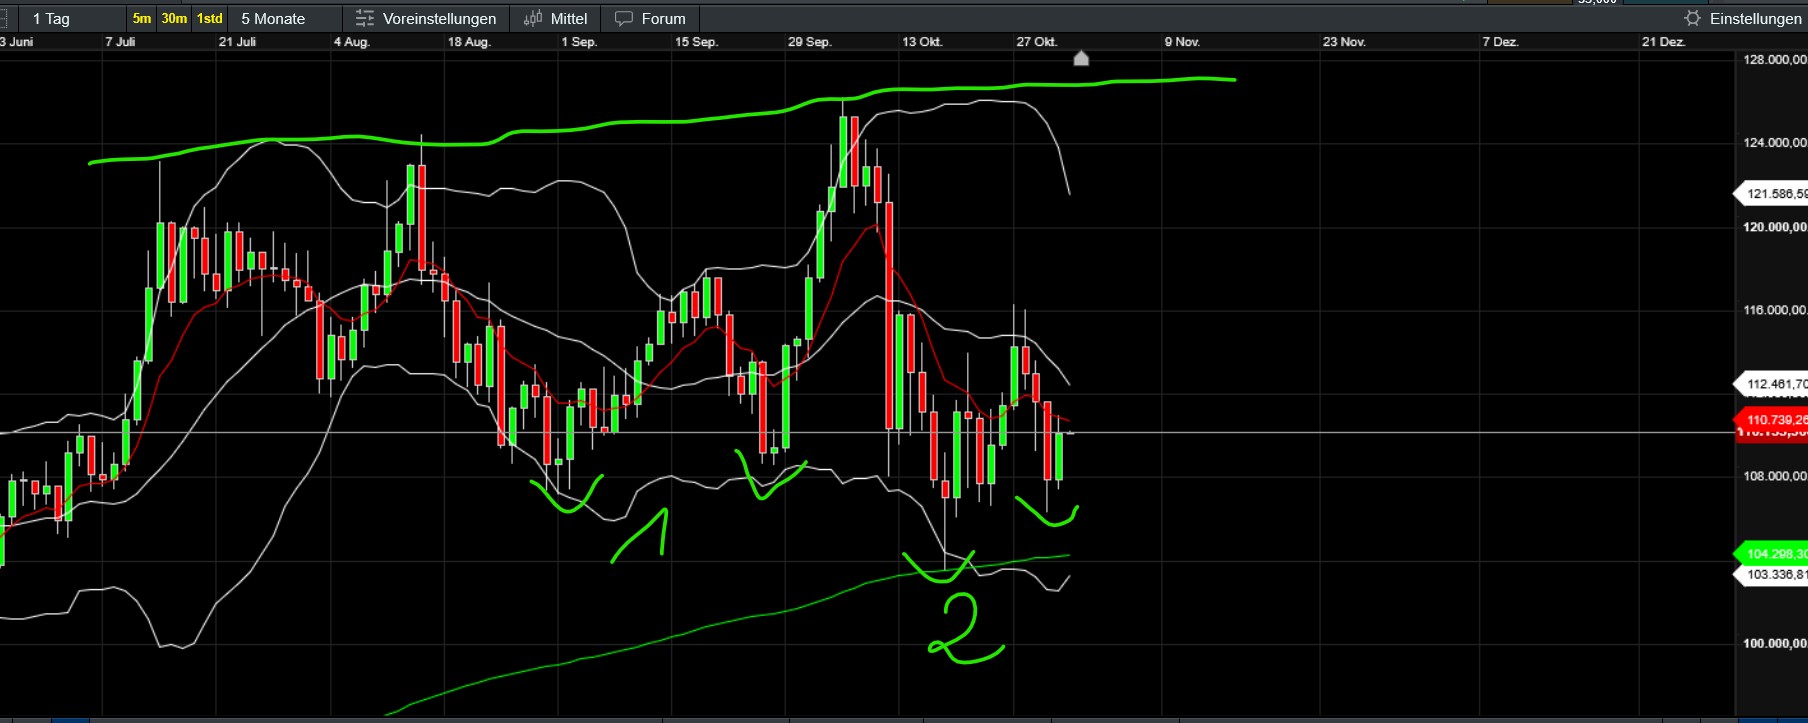Image resolution: width=1808 pixels, height=723 pixels.
Task: Click the 1 Sep. date label
Action: (579, 42)
